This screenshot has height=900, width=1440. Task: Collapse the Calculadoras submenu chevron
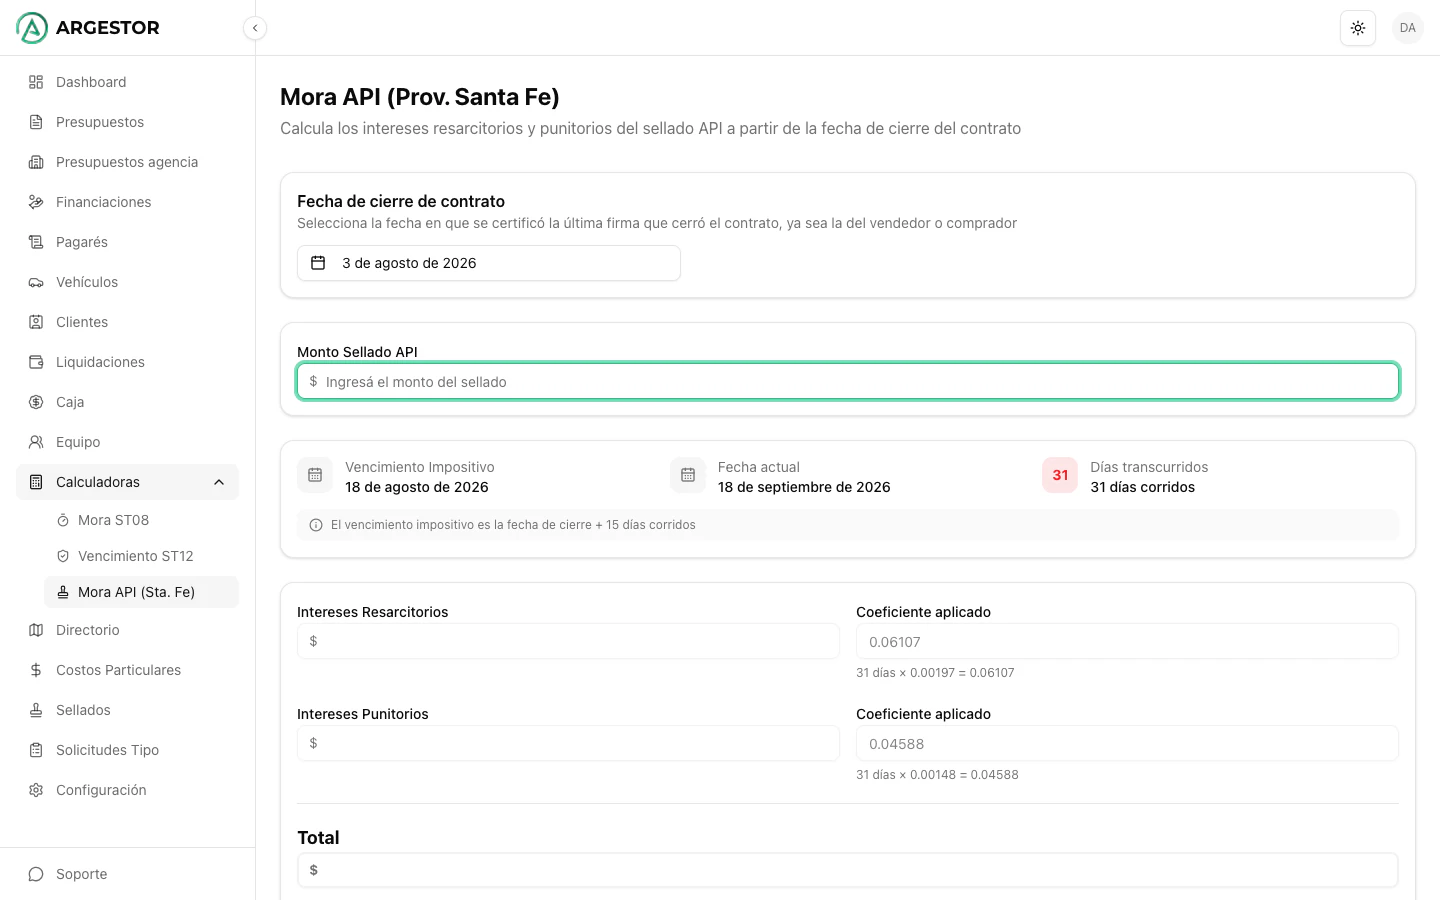tap(219, 482)
